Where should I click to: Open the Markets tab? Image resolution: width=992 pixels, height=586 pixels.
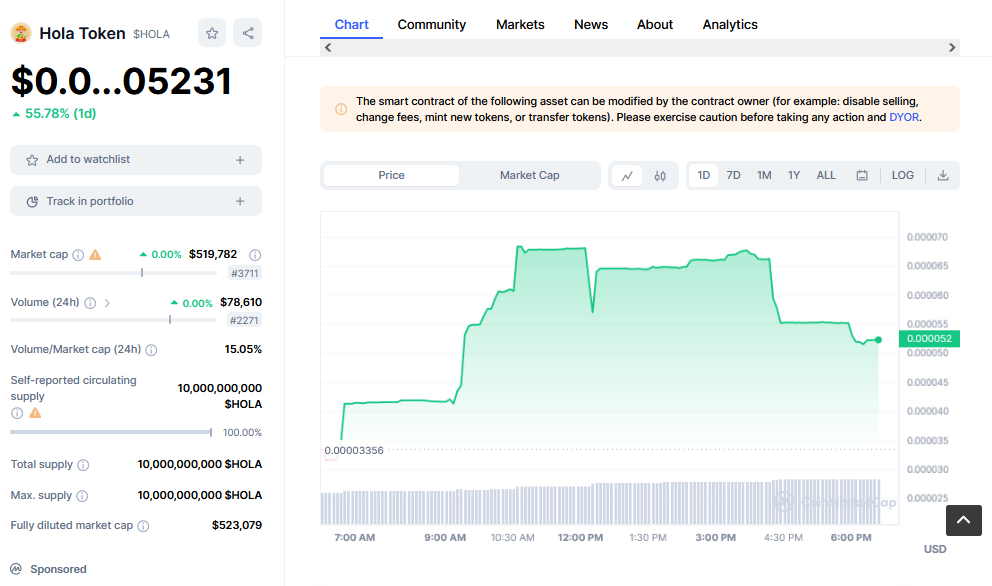click(x=520, y=25)
